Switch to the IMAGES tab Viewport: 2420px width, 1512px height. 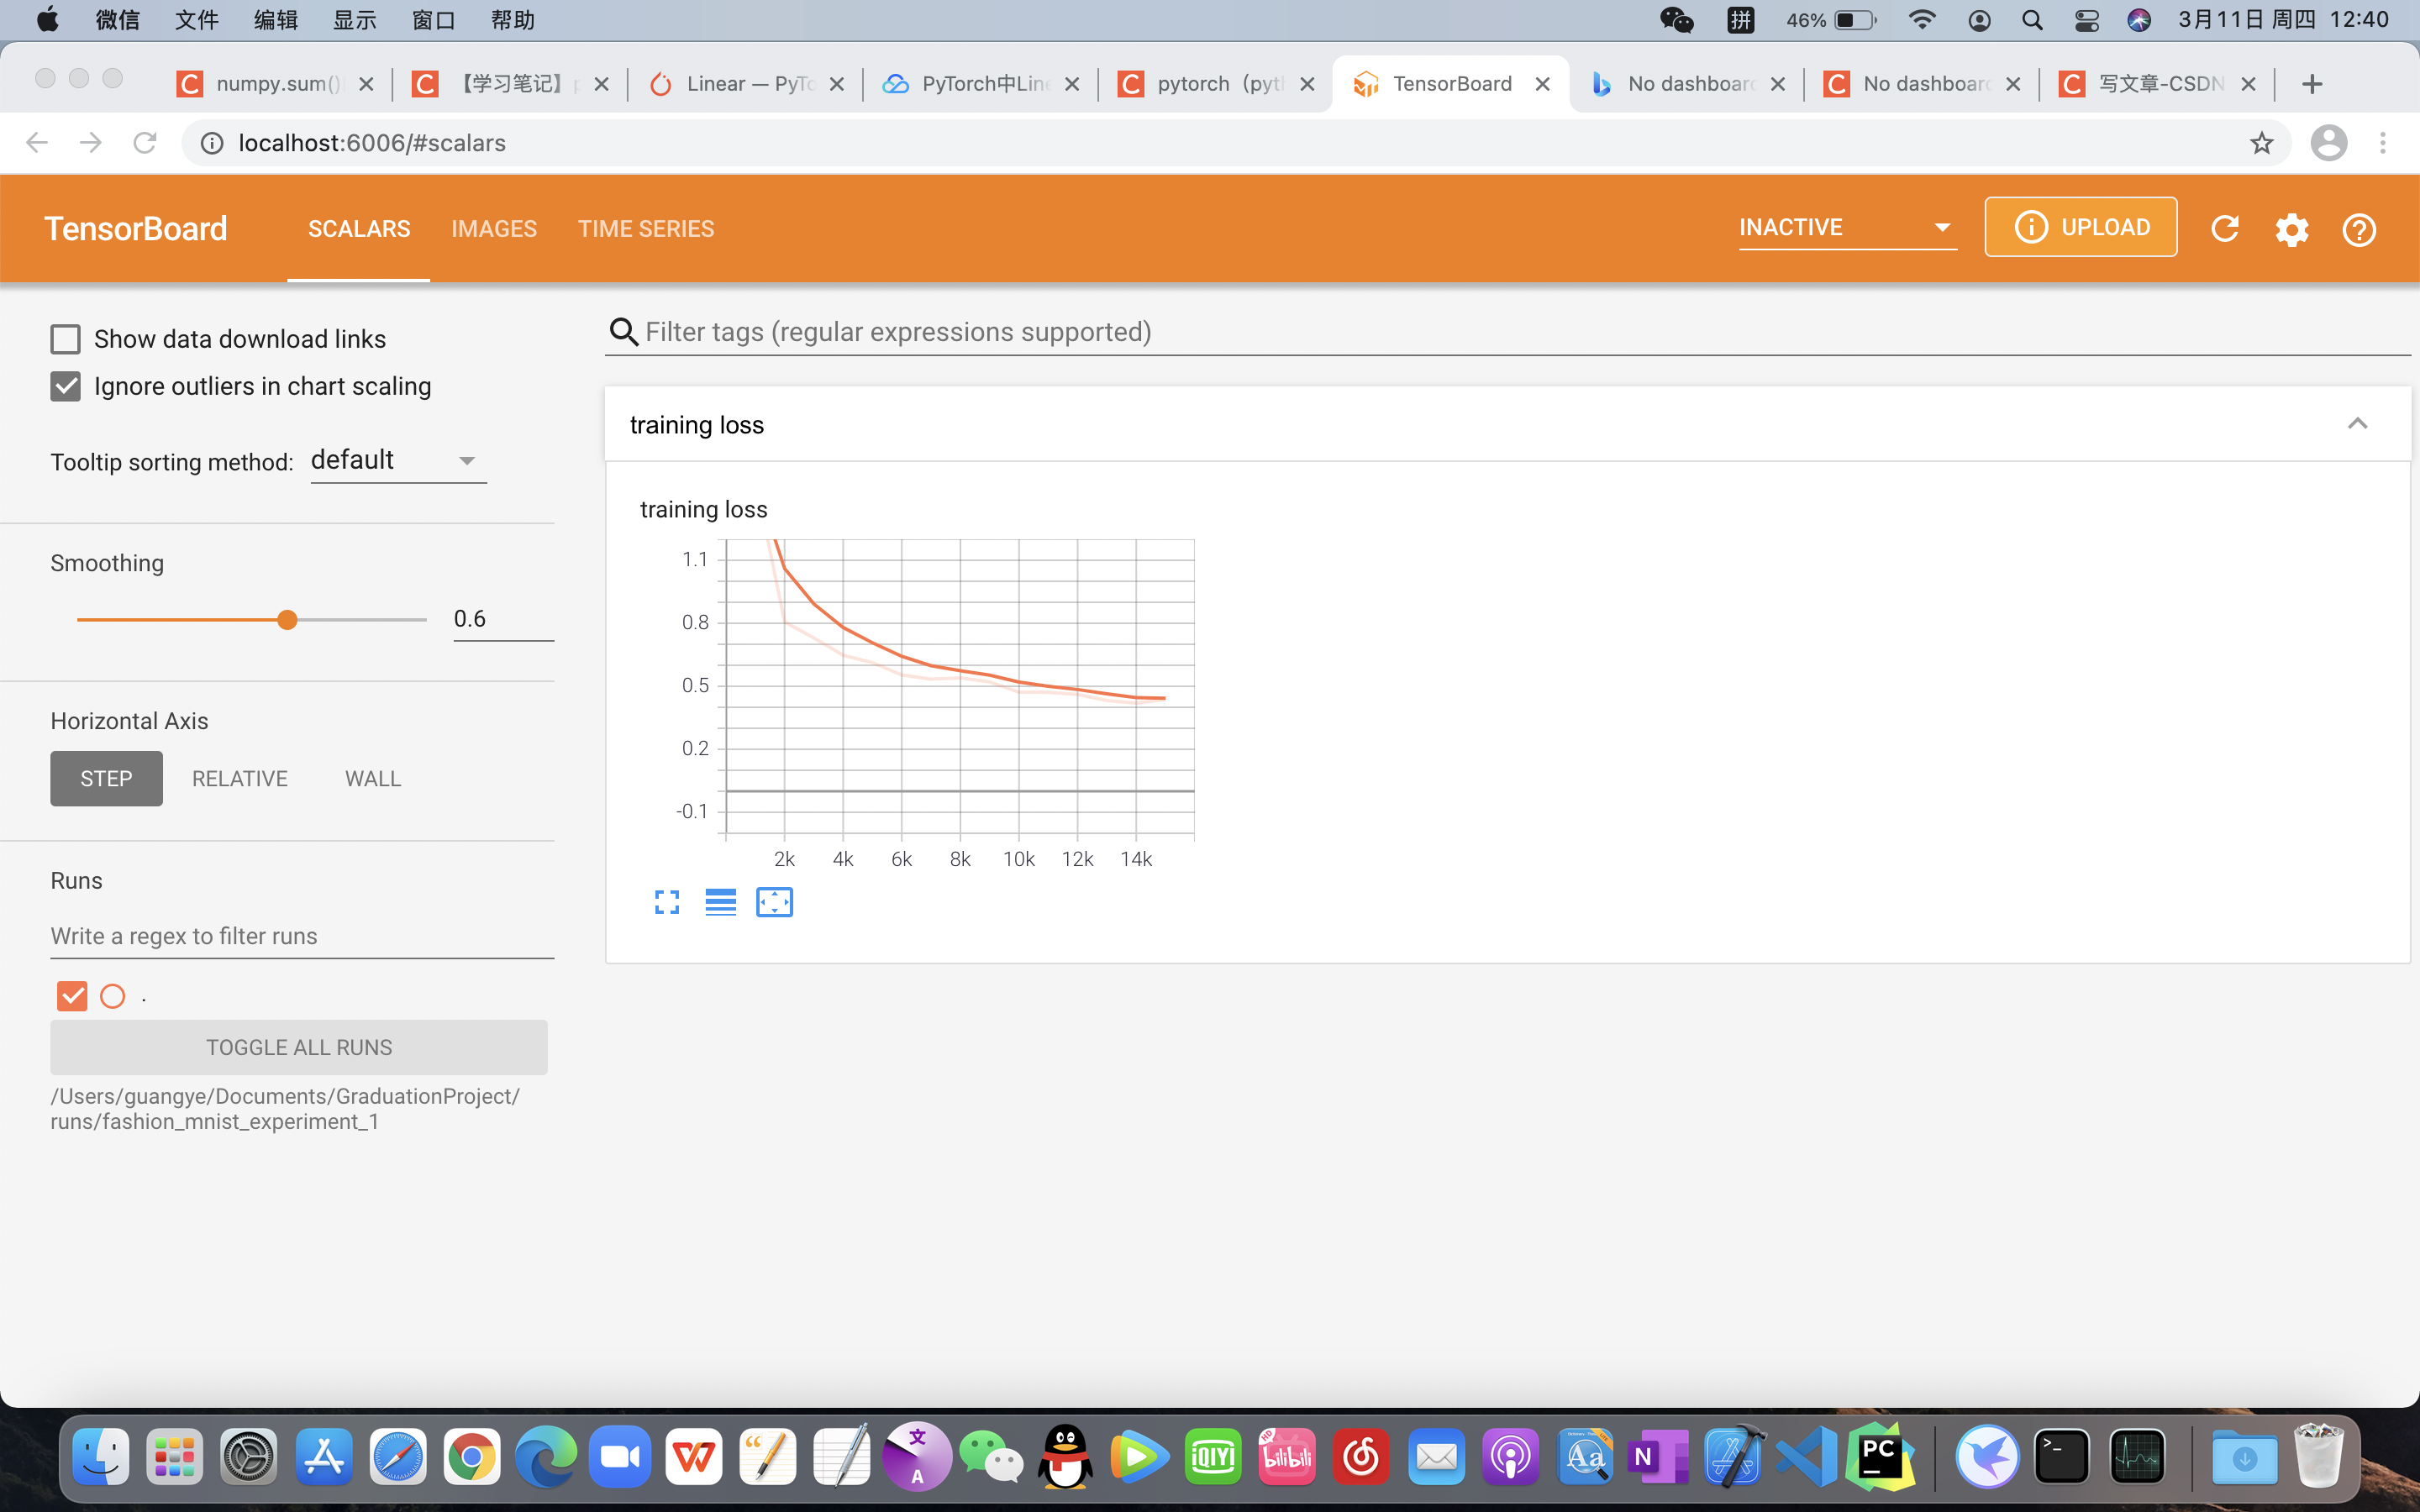494,229
